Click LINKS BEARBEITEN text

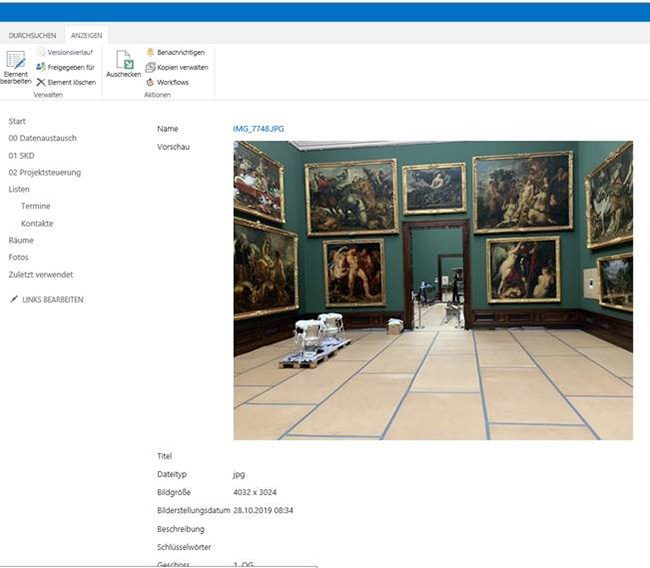[53, 300]
